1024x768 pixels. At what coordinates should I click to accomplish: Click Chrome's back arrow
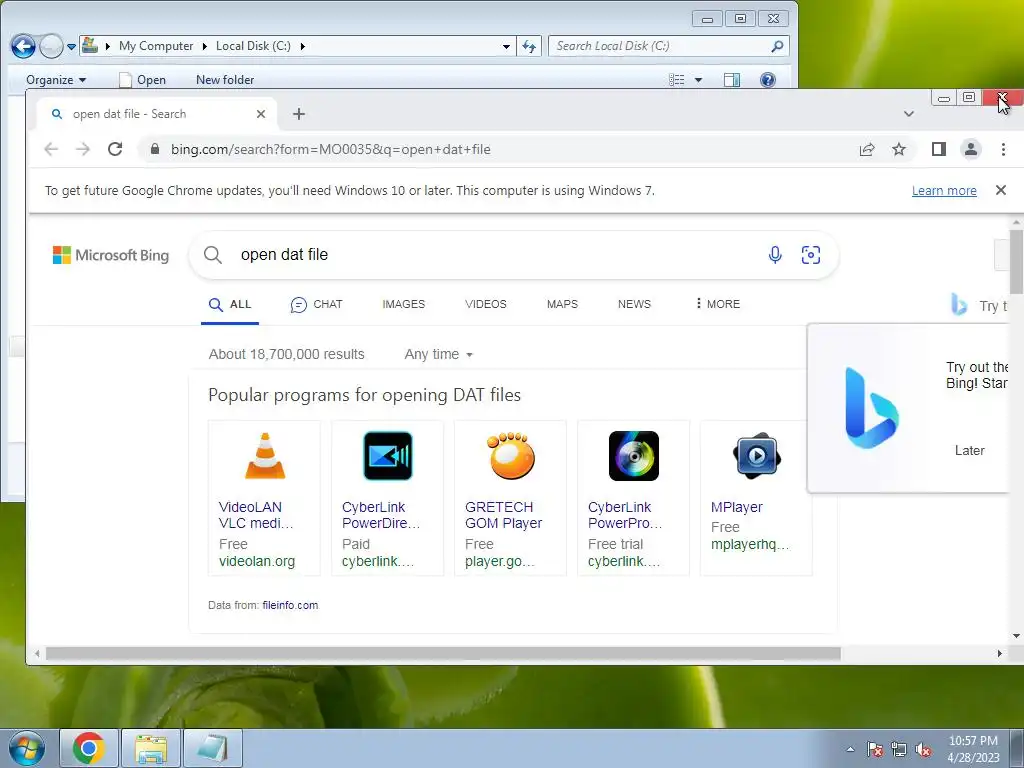[x=51, y=149]
